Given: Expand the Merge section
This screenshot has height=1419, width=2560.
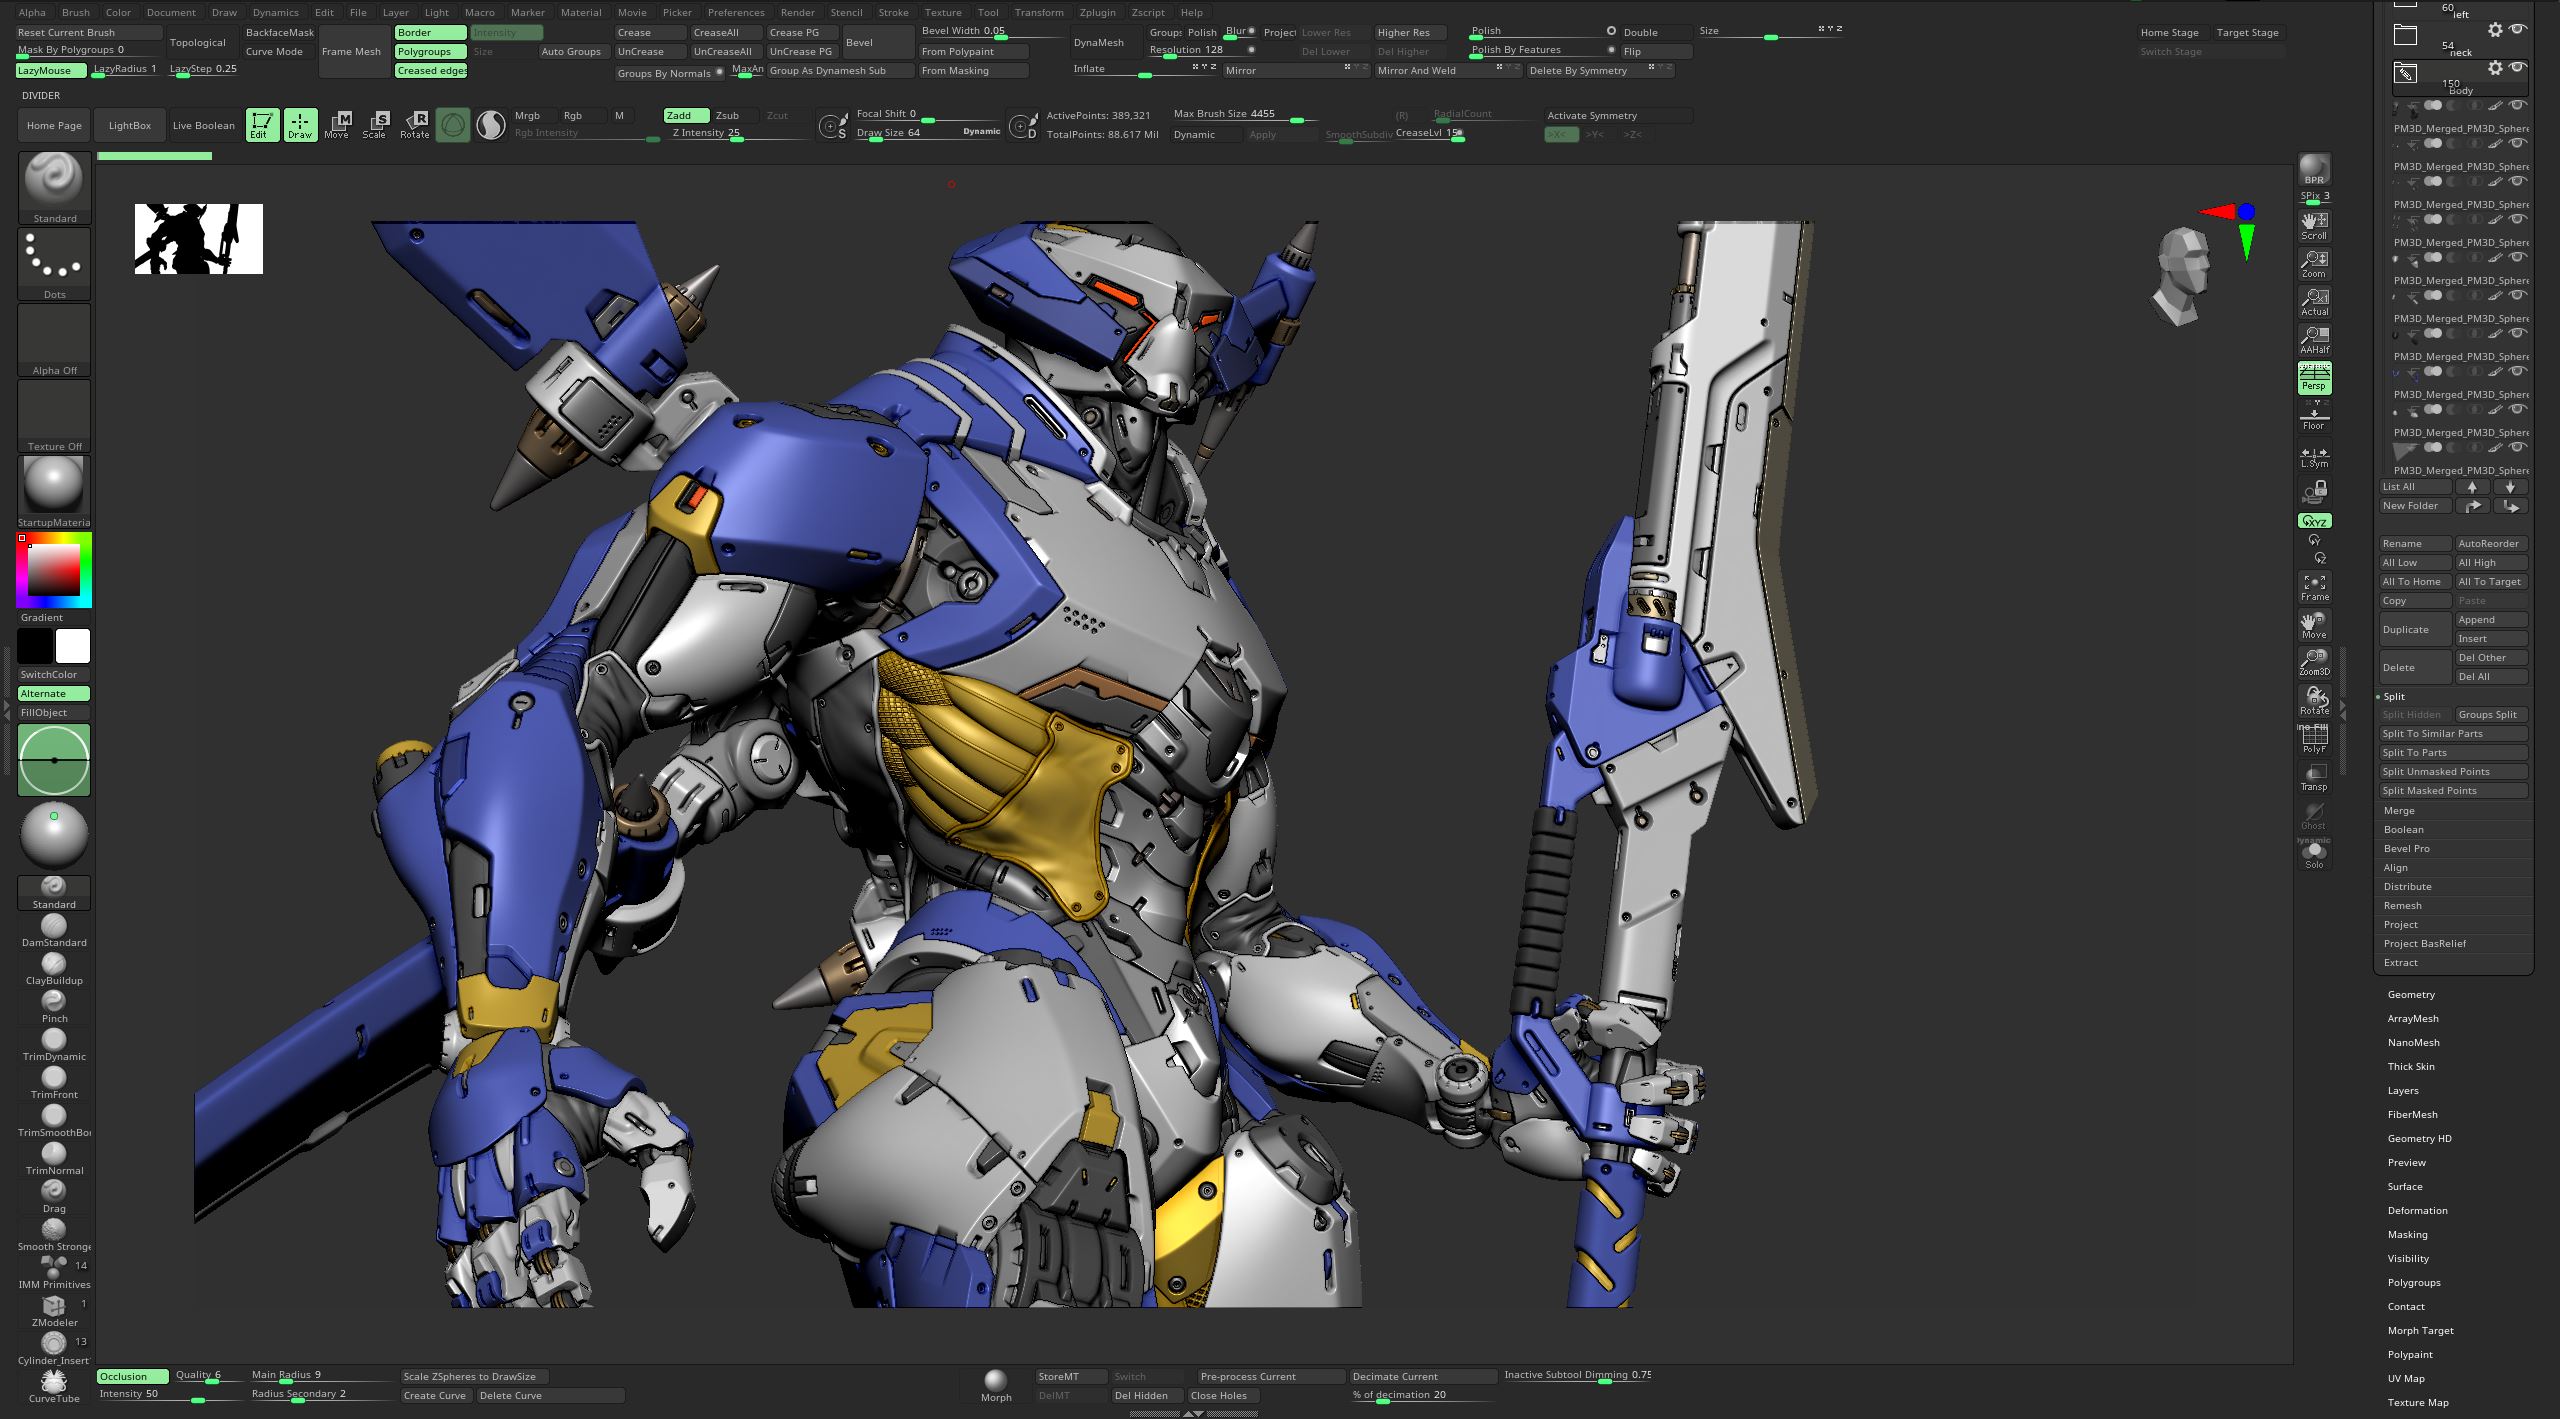Looking at the screenshot, I should (x=2399, y=810).
